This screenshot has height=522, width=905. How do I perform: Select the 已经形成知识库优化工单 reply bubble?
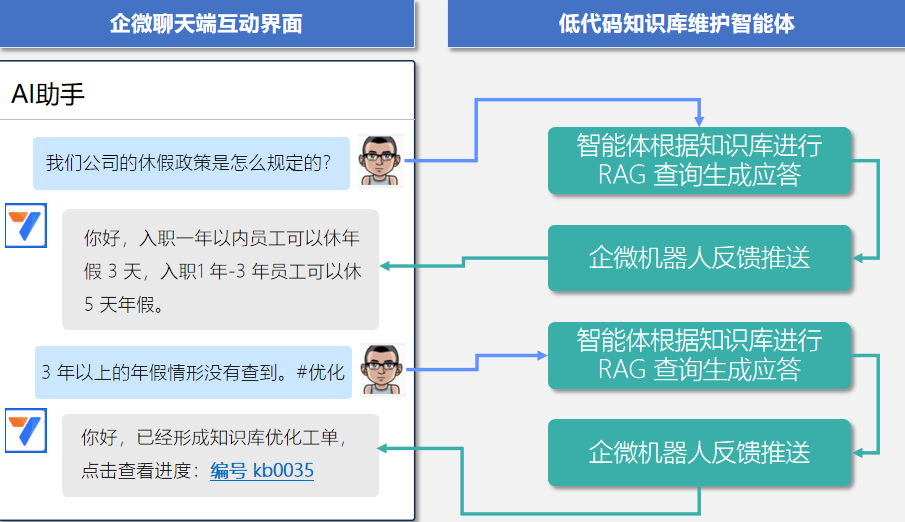pos(220,455)
